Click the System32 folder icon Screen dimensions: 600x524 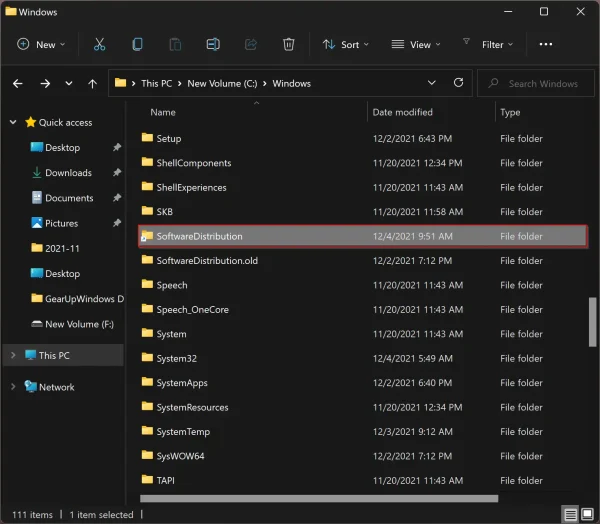point(147,357)
